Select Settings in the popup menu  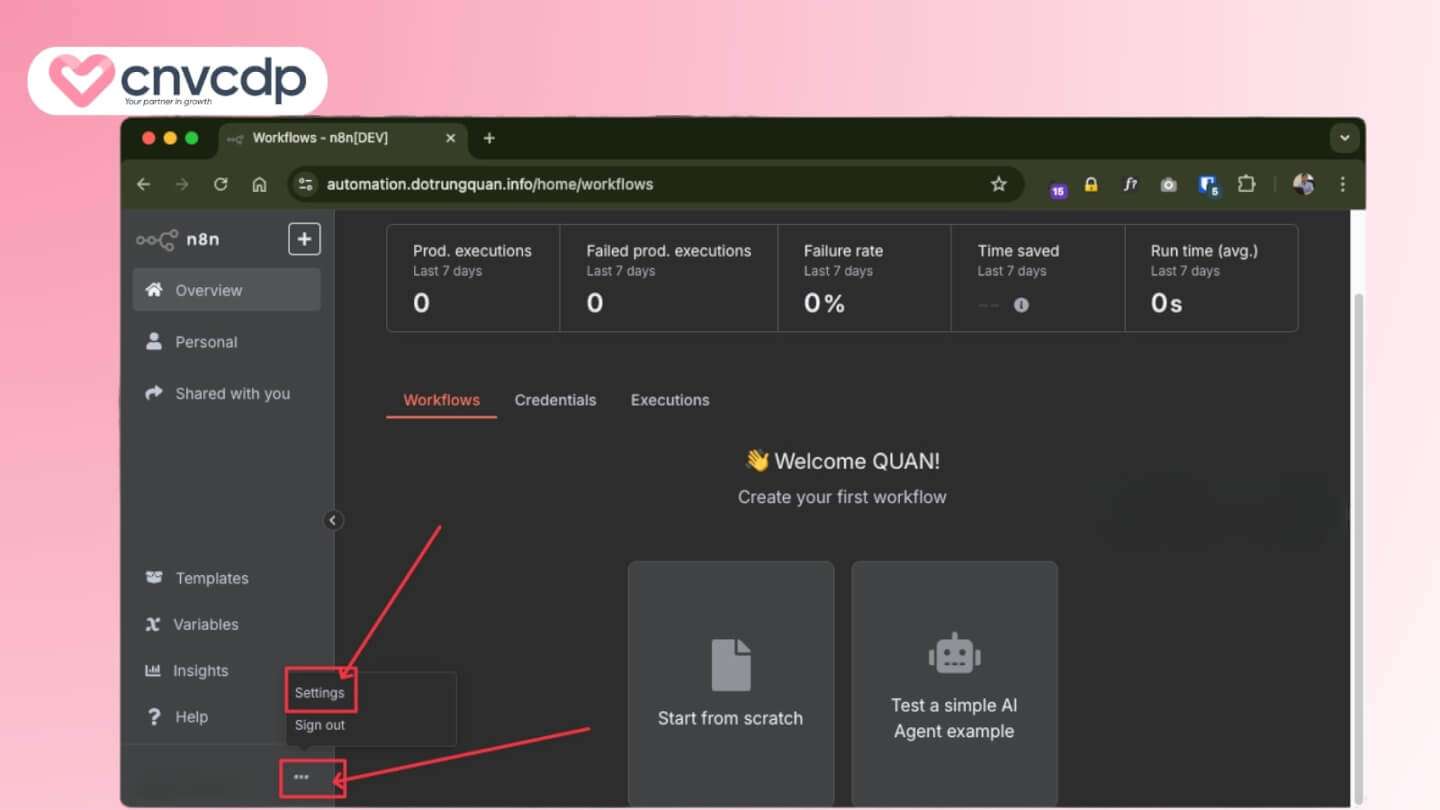(320, 692)
